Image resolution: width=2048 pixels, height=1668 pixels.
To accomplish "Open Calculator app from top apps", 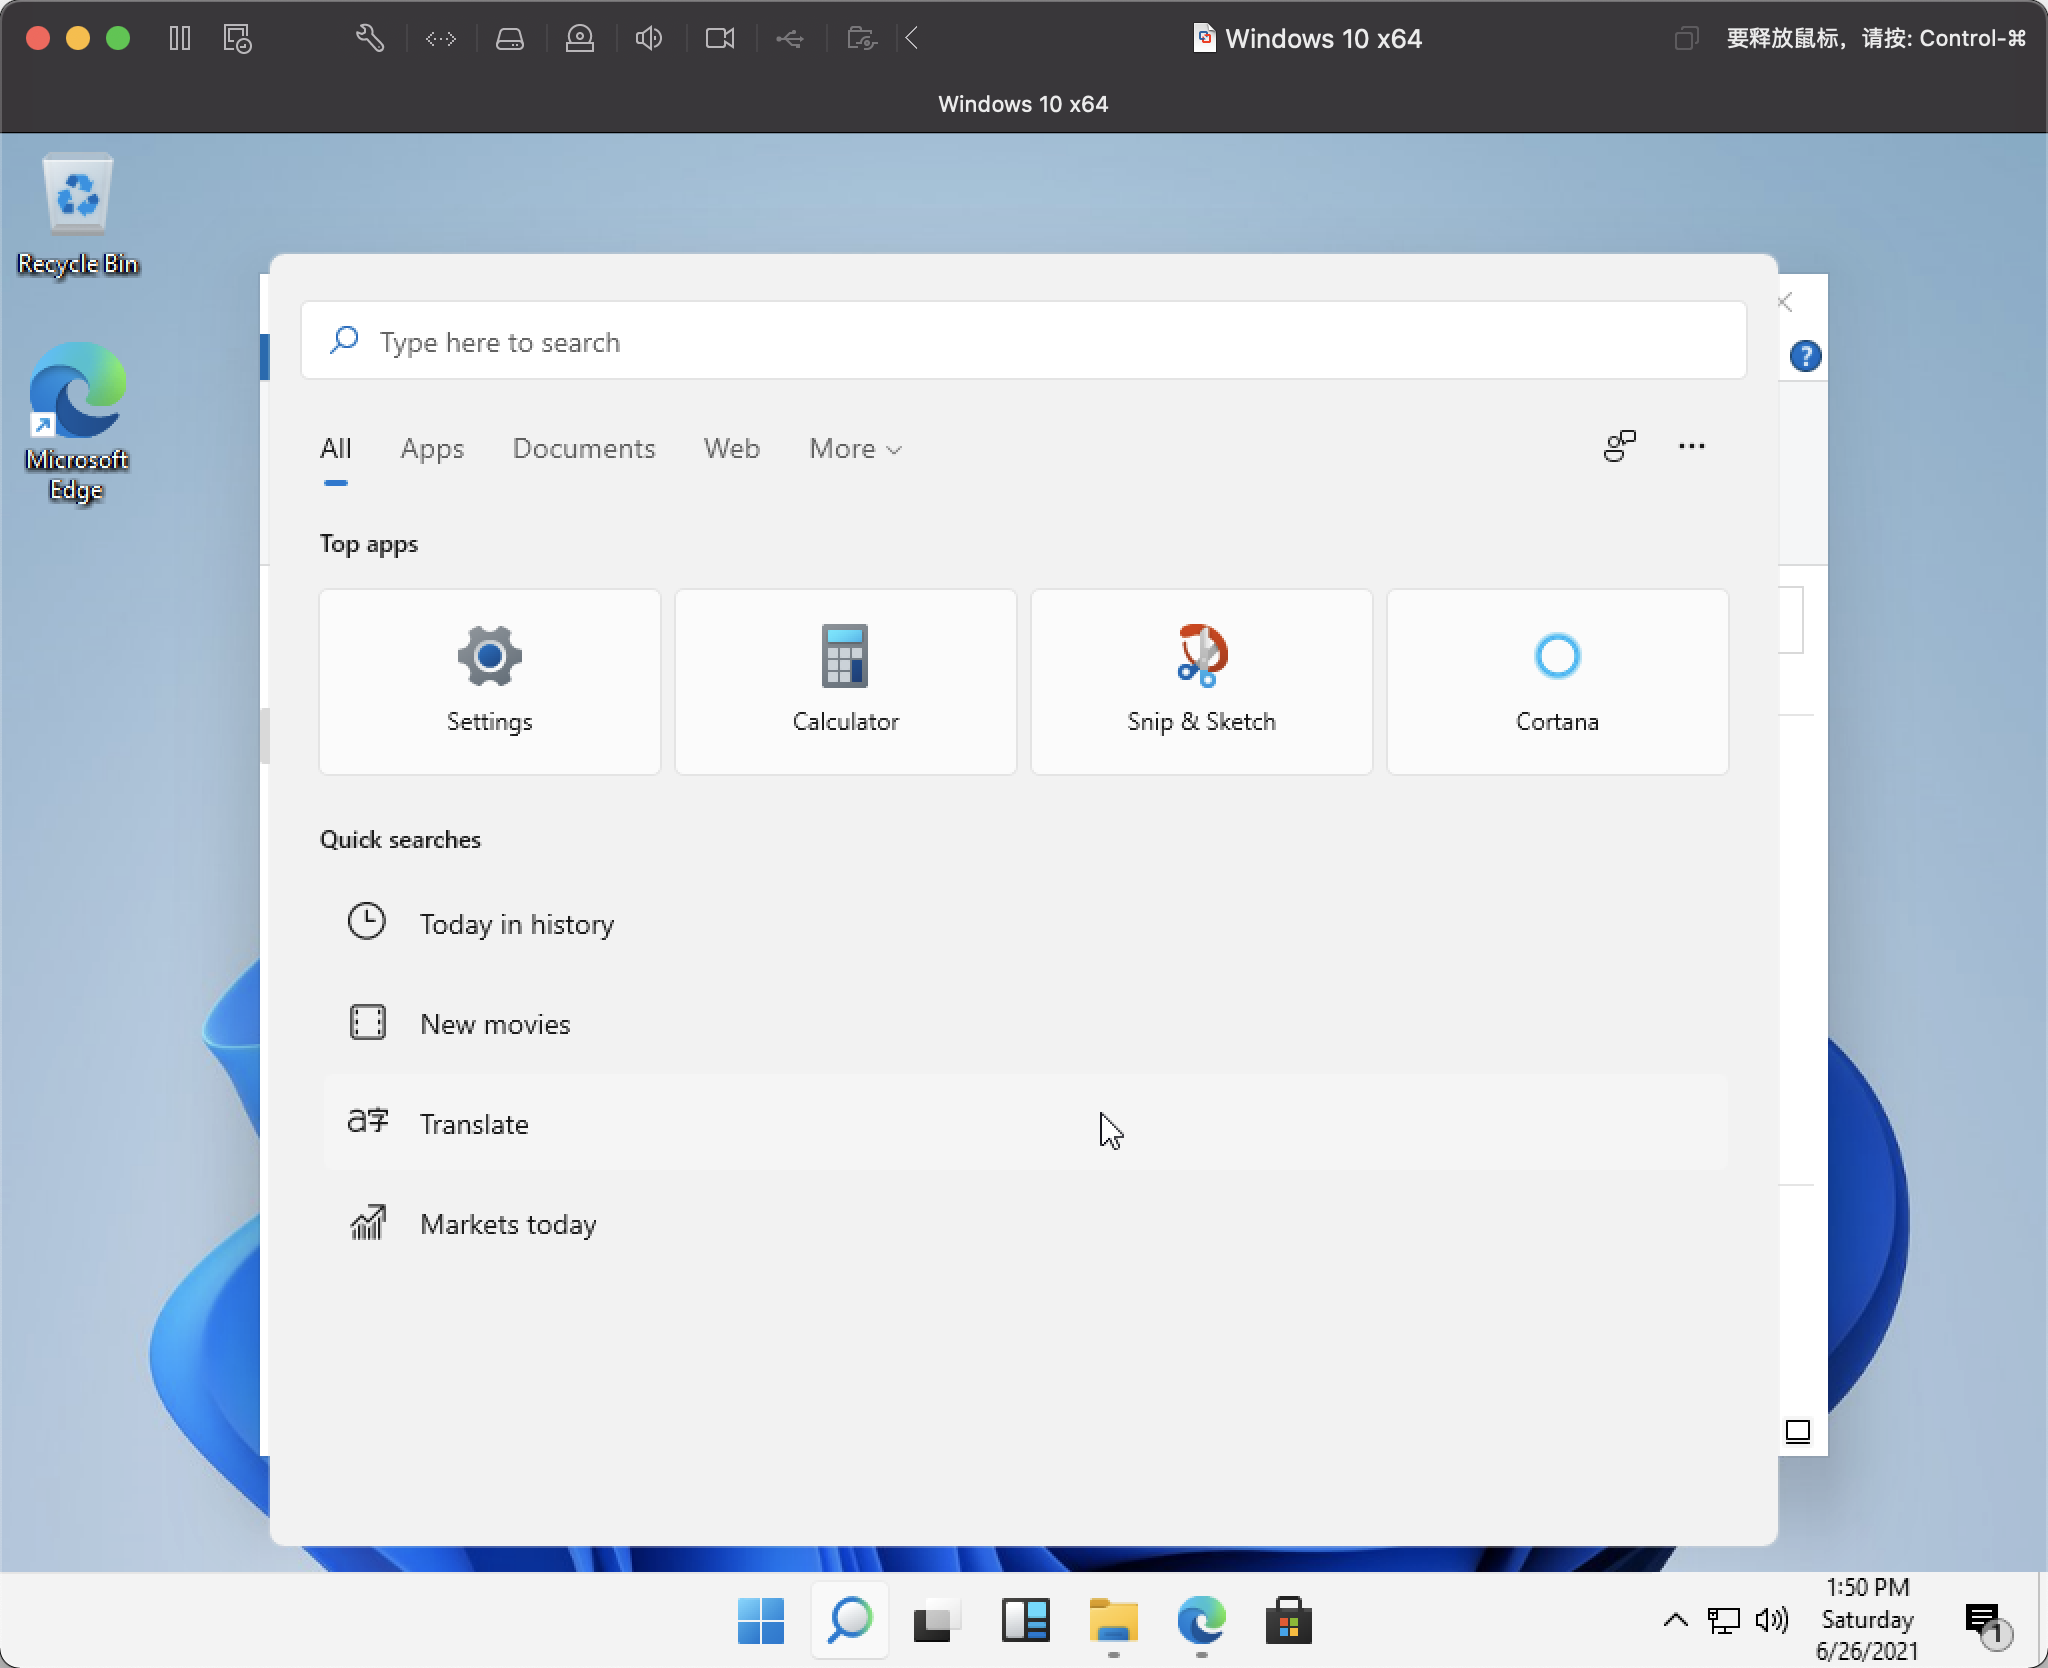I will coord(845,677).
